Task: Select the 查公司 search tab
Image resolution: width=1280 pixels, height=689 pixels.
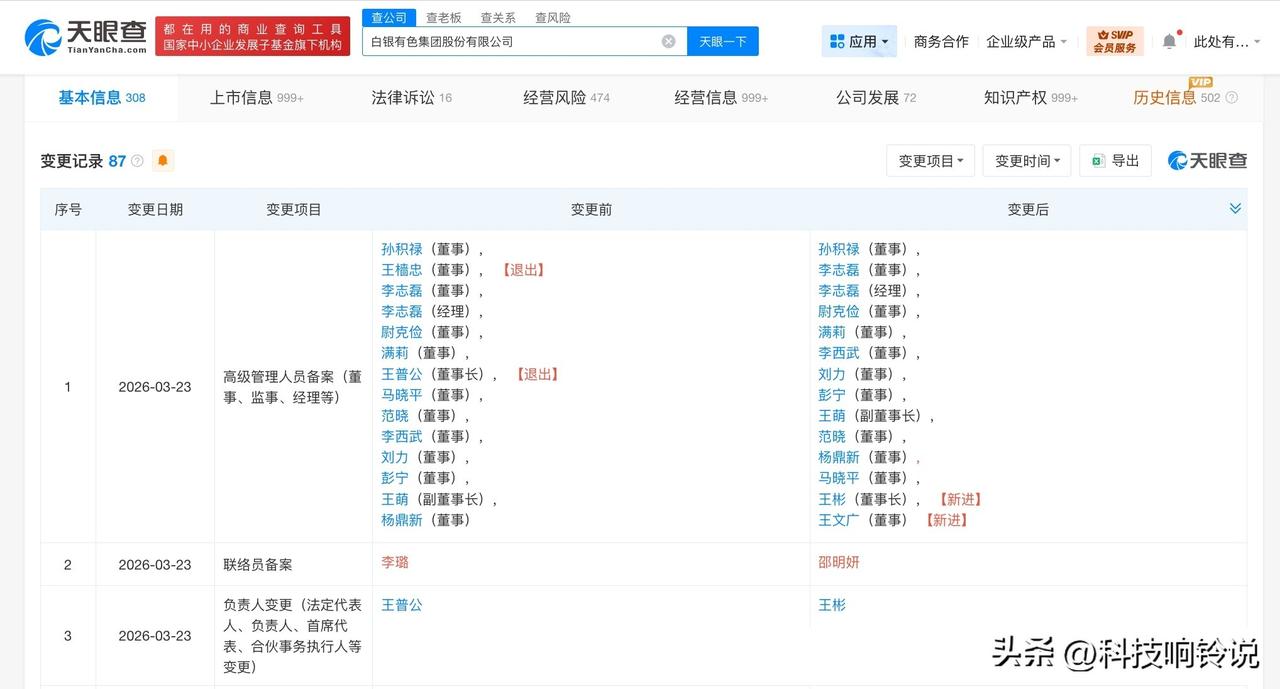Action: coord(389,18)
